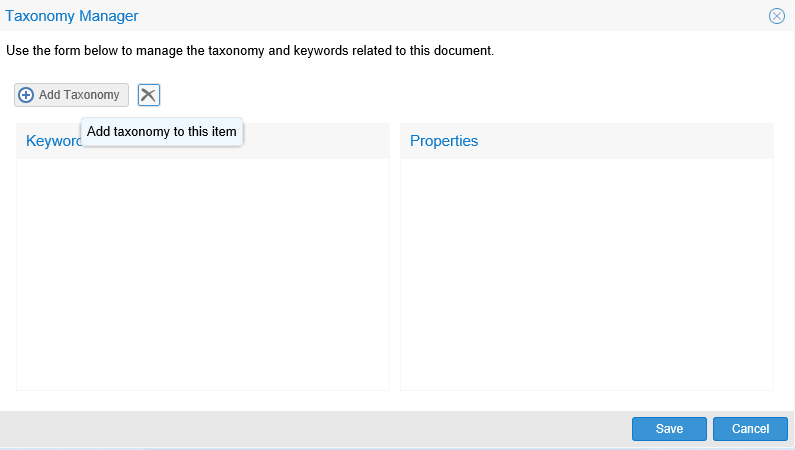The width and height of the screenshot is (795, 450).
Task: Click the partially hidden Keywords heading text
Action: pos(52,141)
